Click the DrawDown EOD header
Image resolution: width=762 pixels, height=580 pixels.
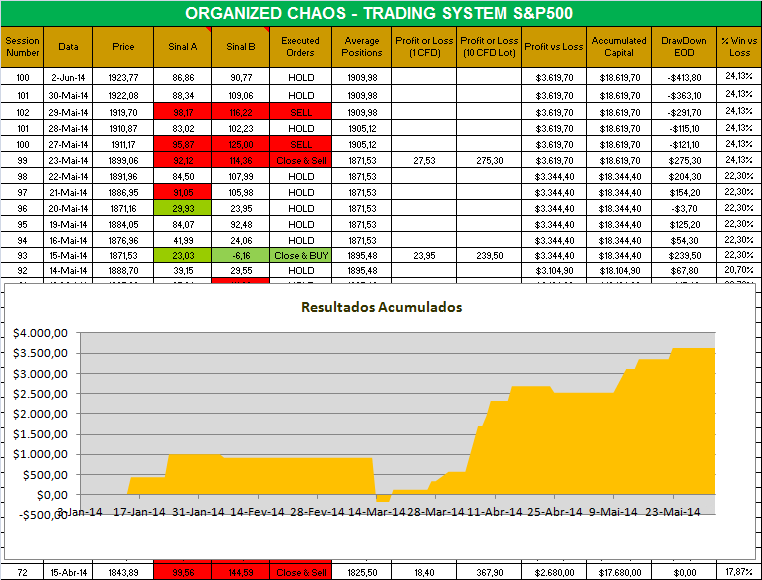point(684,47)
